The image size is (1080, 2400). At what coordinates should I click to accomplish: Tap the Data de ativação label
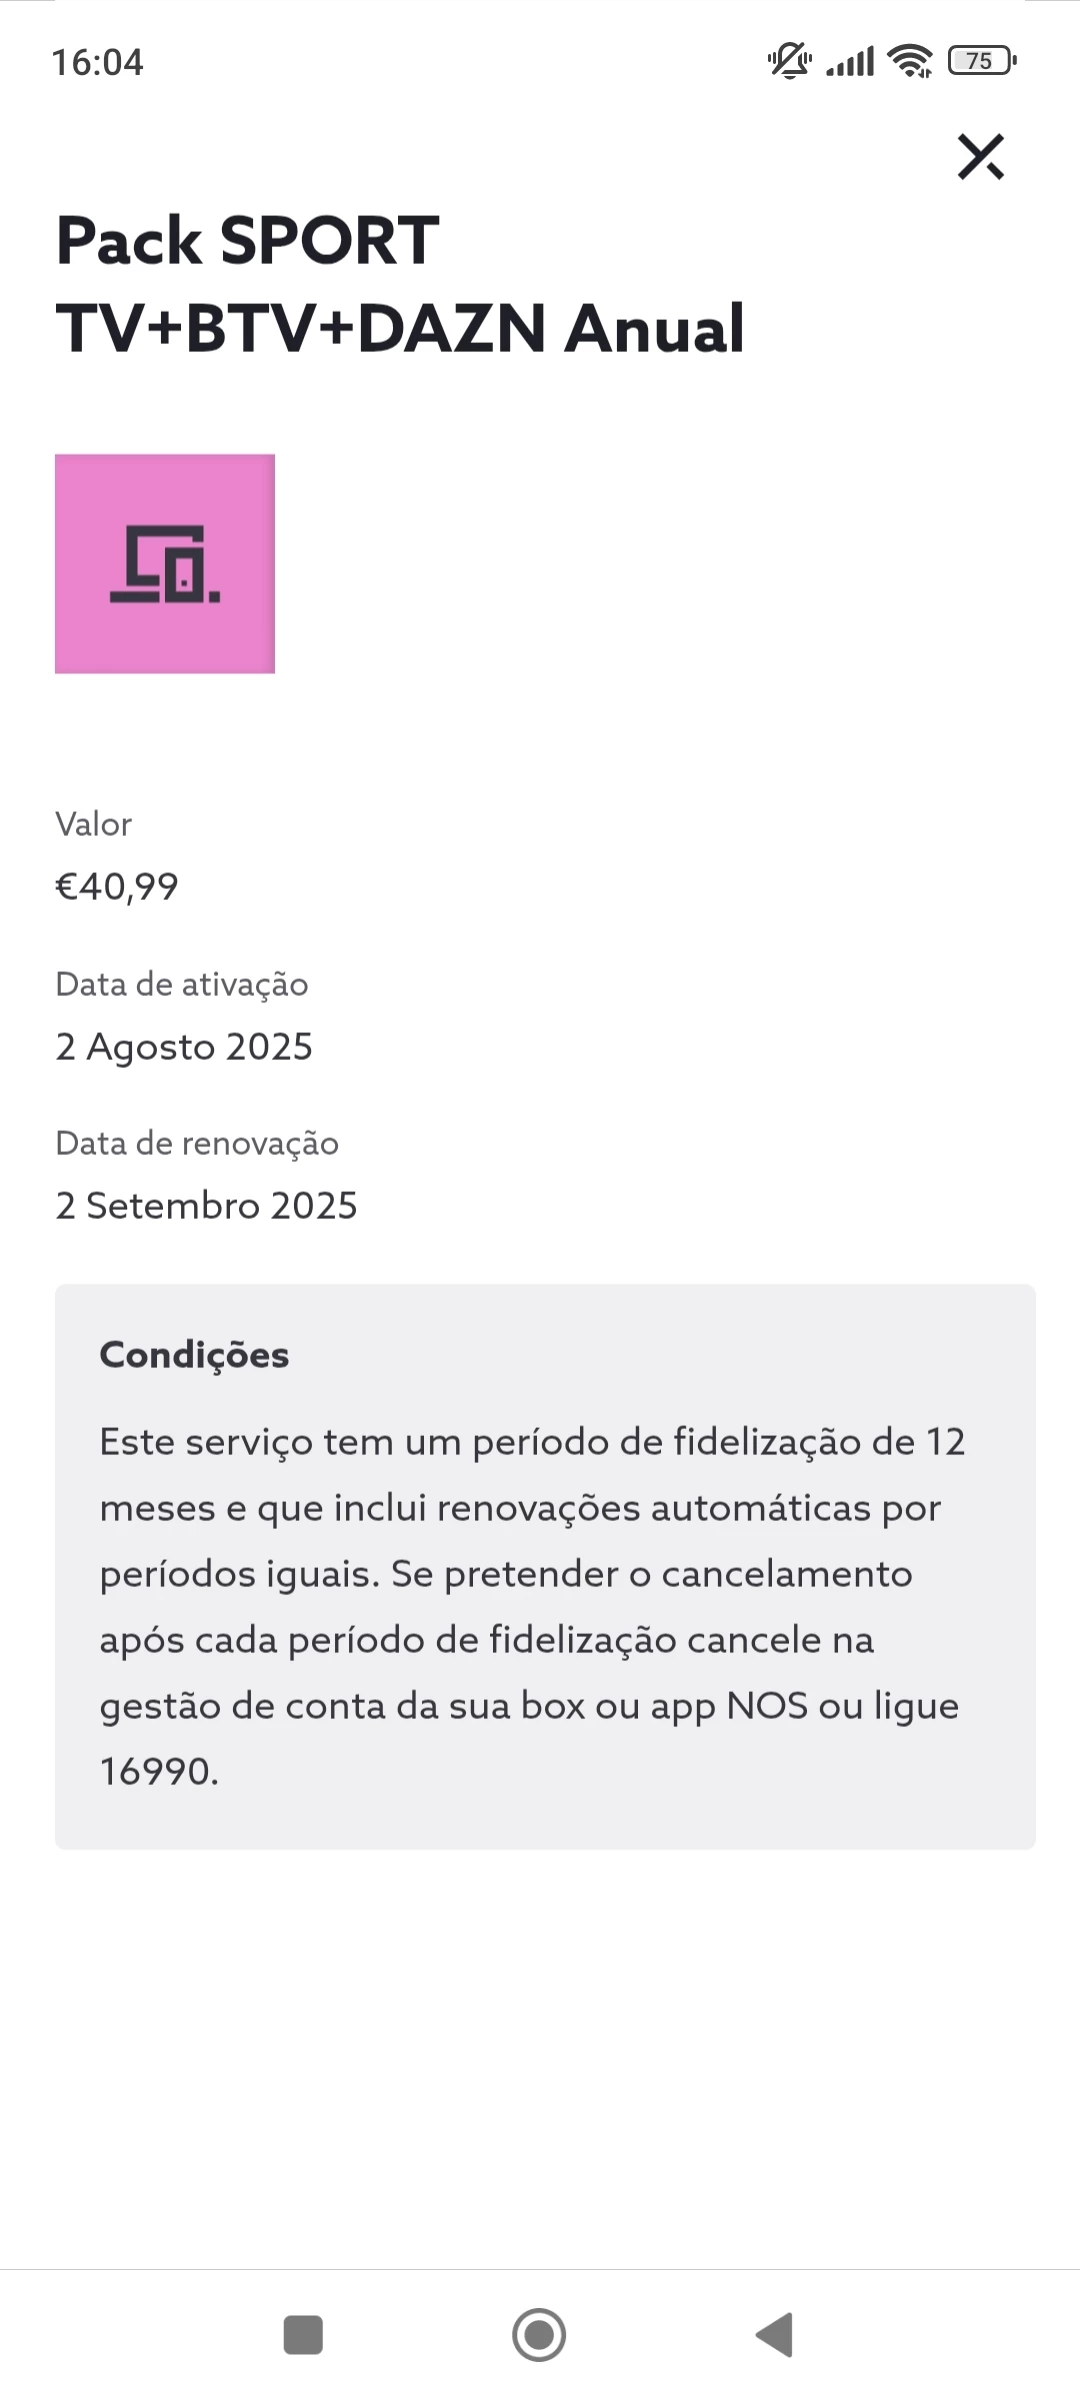(182, 984)
